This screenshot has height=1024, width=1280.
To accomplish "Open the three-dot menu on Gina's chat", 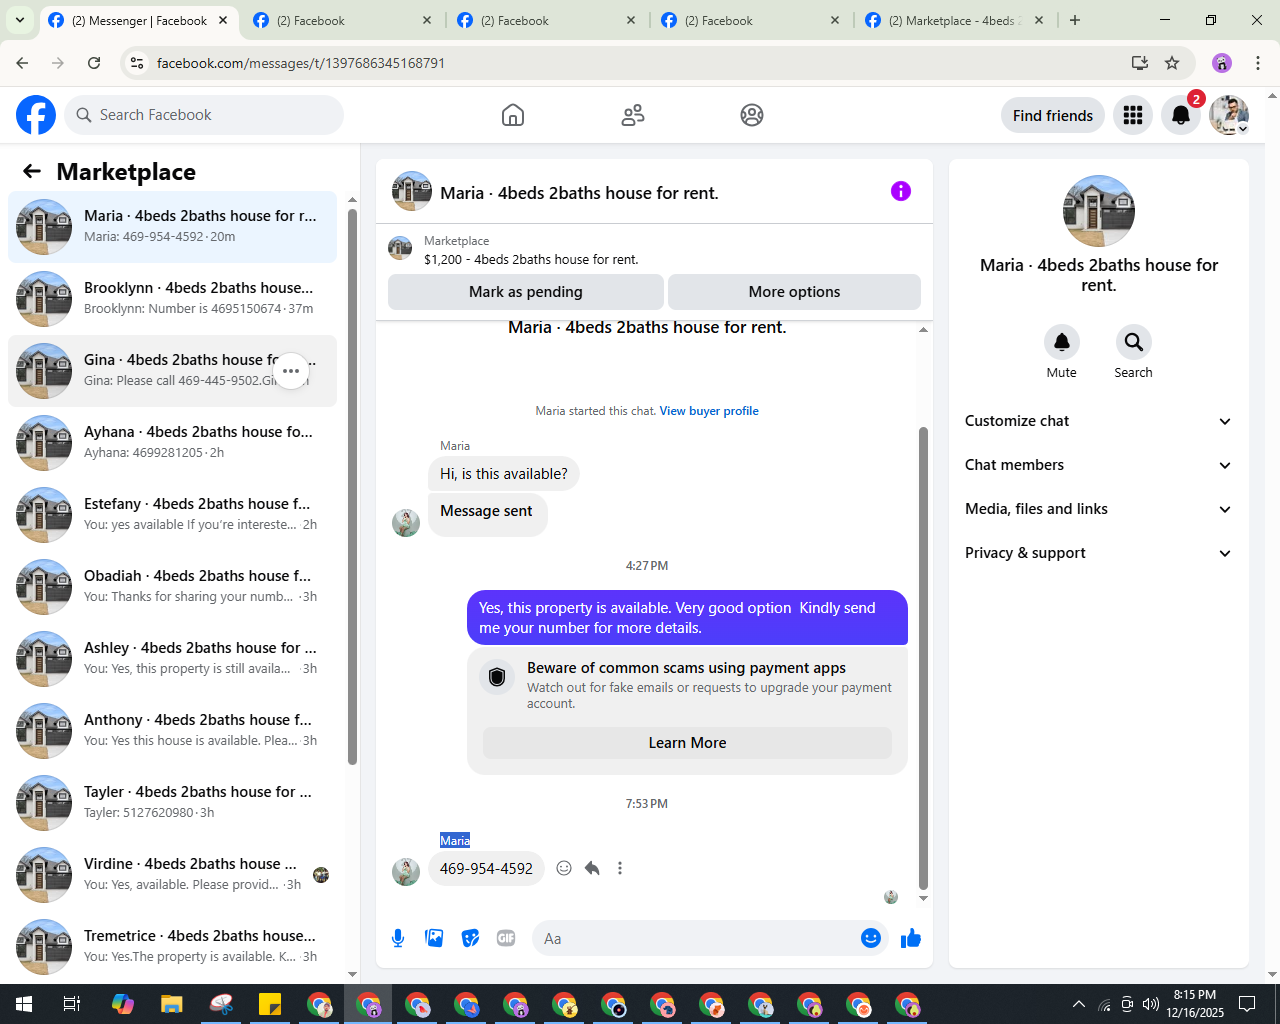I will click(291, 371).
